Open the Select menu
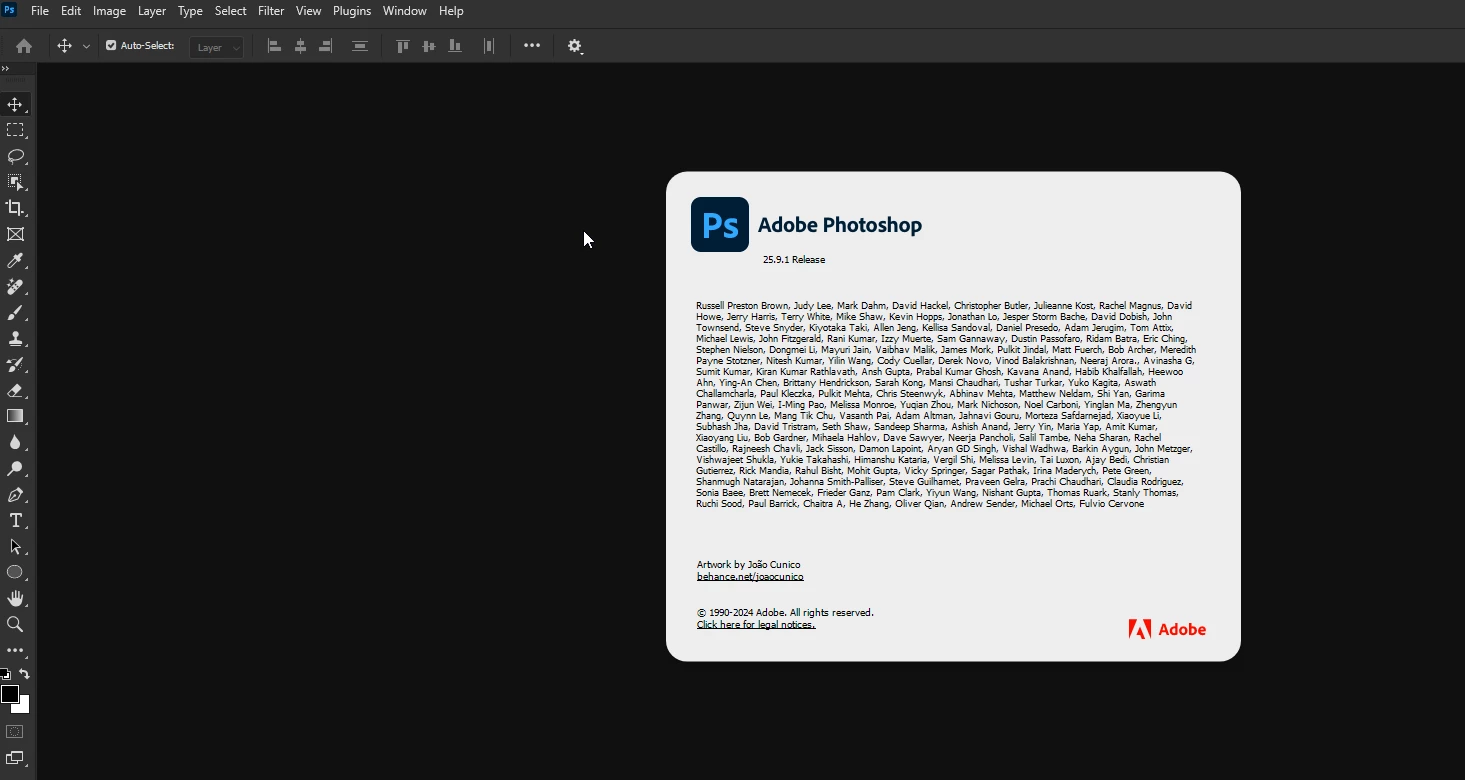The height and width of the screenshot is (780, 1465). click(230, 11)
